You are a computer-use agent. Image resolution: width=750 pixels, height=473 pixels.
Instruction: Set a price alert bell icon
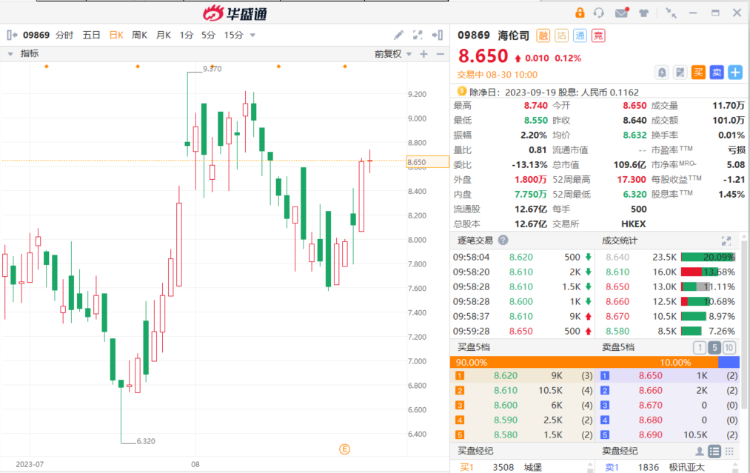[x=662, y=73]
